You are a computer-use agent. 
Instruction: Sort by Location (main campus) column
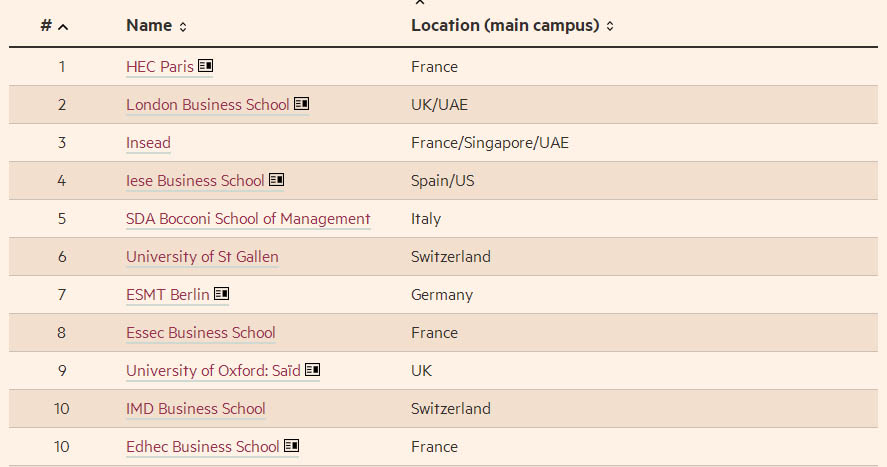(x=513, y=25)
